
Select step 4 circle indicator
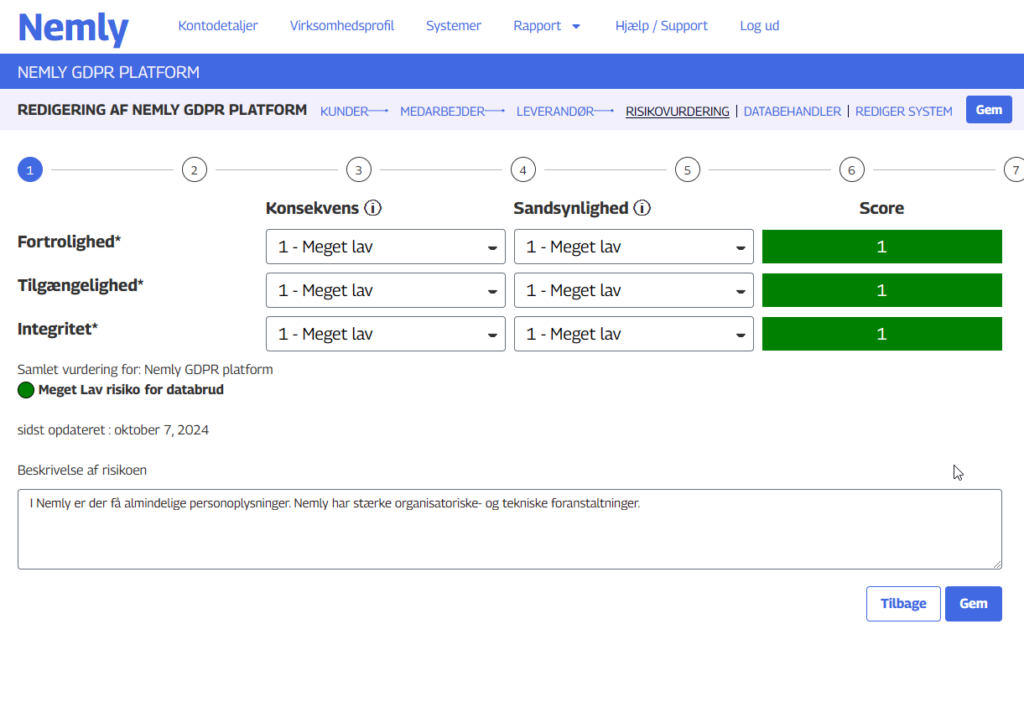coord(522,170)
